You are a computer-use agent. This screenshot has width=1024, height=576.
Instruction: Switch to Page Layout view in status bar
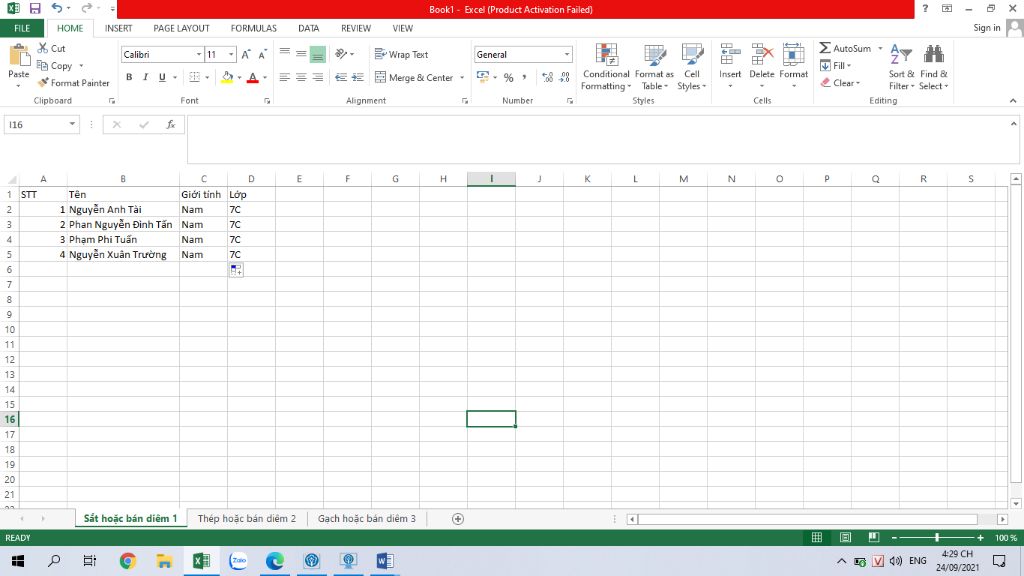coord(845,537)
